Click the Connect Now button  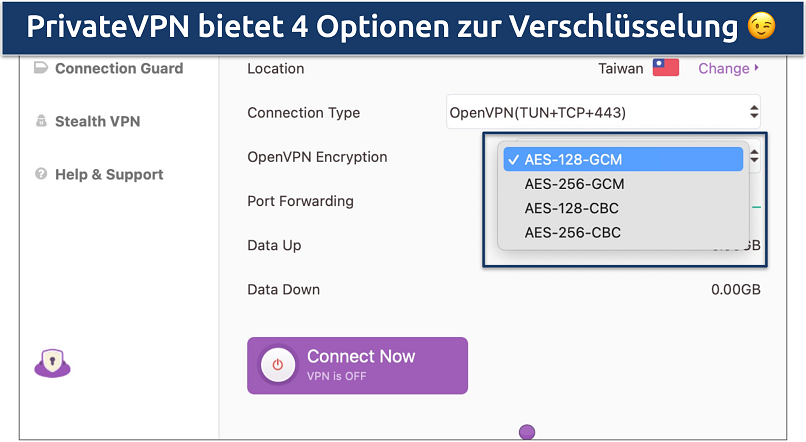click(357, 365)
